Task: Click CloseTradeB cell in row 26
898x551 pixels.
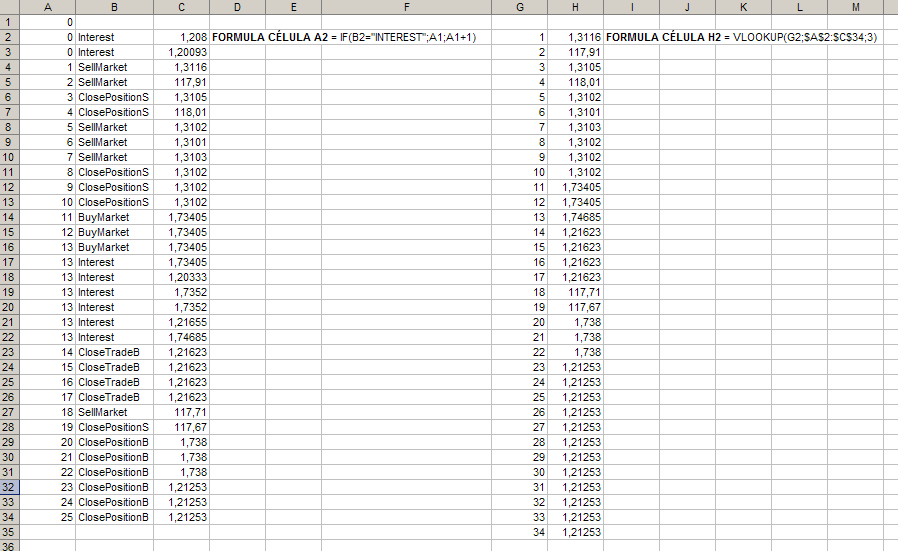Action: (114, 397)
